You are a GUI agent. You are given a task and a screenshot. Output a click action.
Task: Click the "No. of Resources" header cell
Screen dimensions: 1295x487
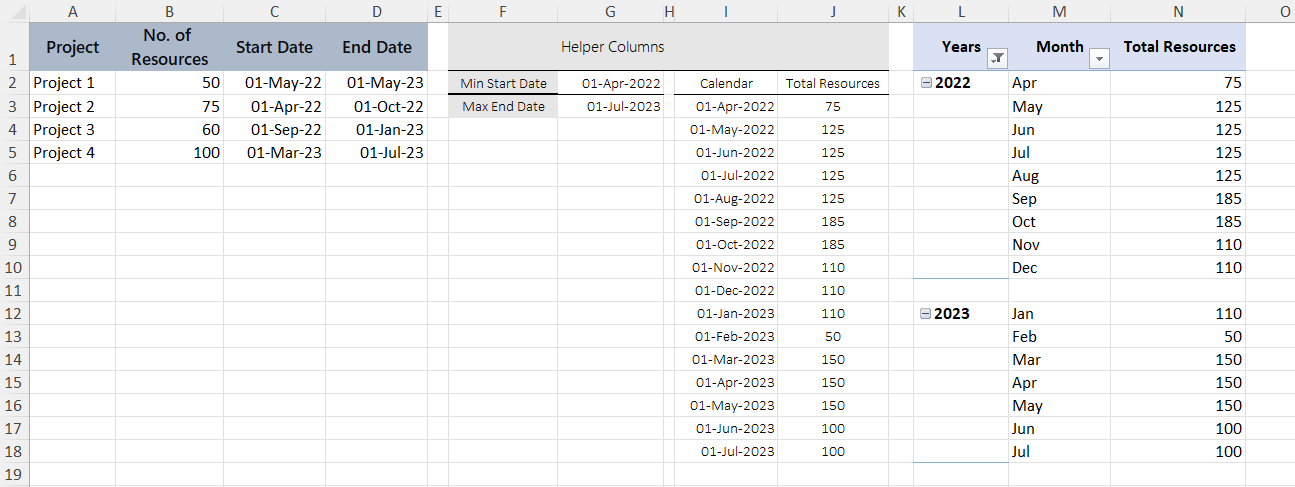(169, 47)
